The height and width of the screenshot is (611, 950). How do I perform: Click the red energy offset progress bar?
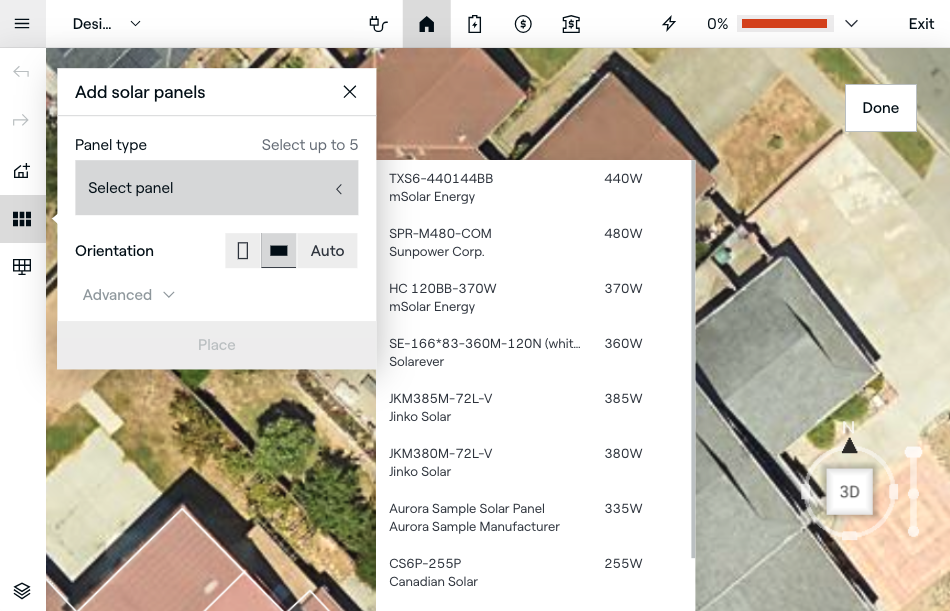pos(784,24)
